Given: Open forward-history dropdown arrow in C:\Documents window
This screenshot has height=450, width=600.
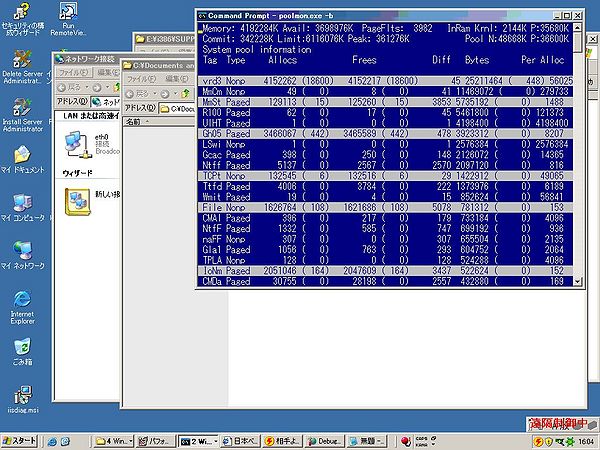Looking at the screenshot, I should pyautogui.click(x=176, y=94).
